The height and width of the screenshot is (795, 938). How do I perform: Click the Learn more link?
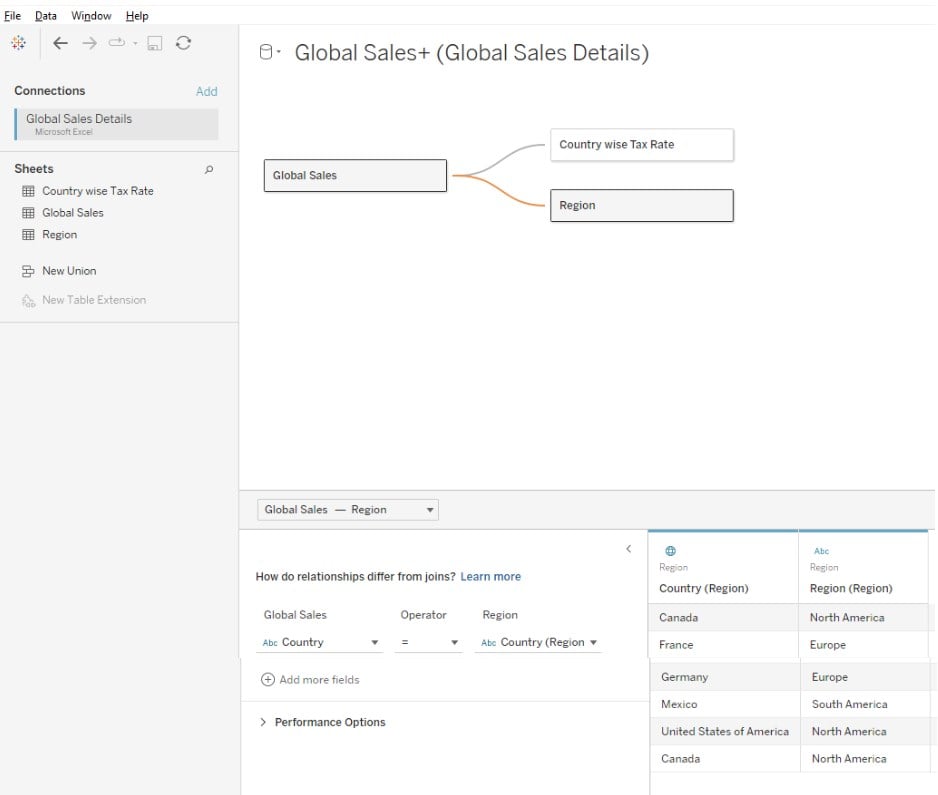491,577
